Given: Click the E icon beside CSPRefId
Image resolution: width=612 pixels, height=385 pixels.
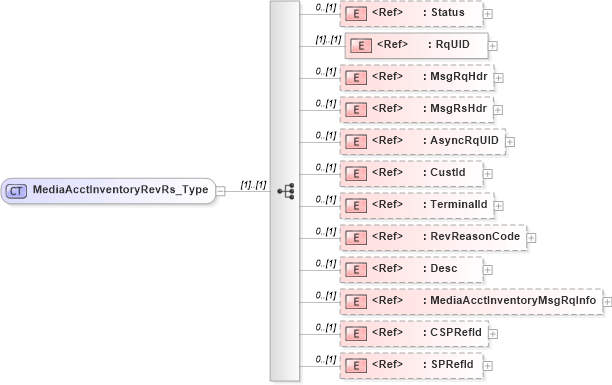Looking at the screenshot, I should pyautogui.click(x=356, y=334).
